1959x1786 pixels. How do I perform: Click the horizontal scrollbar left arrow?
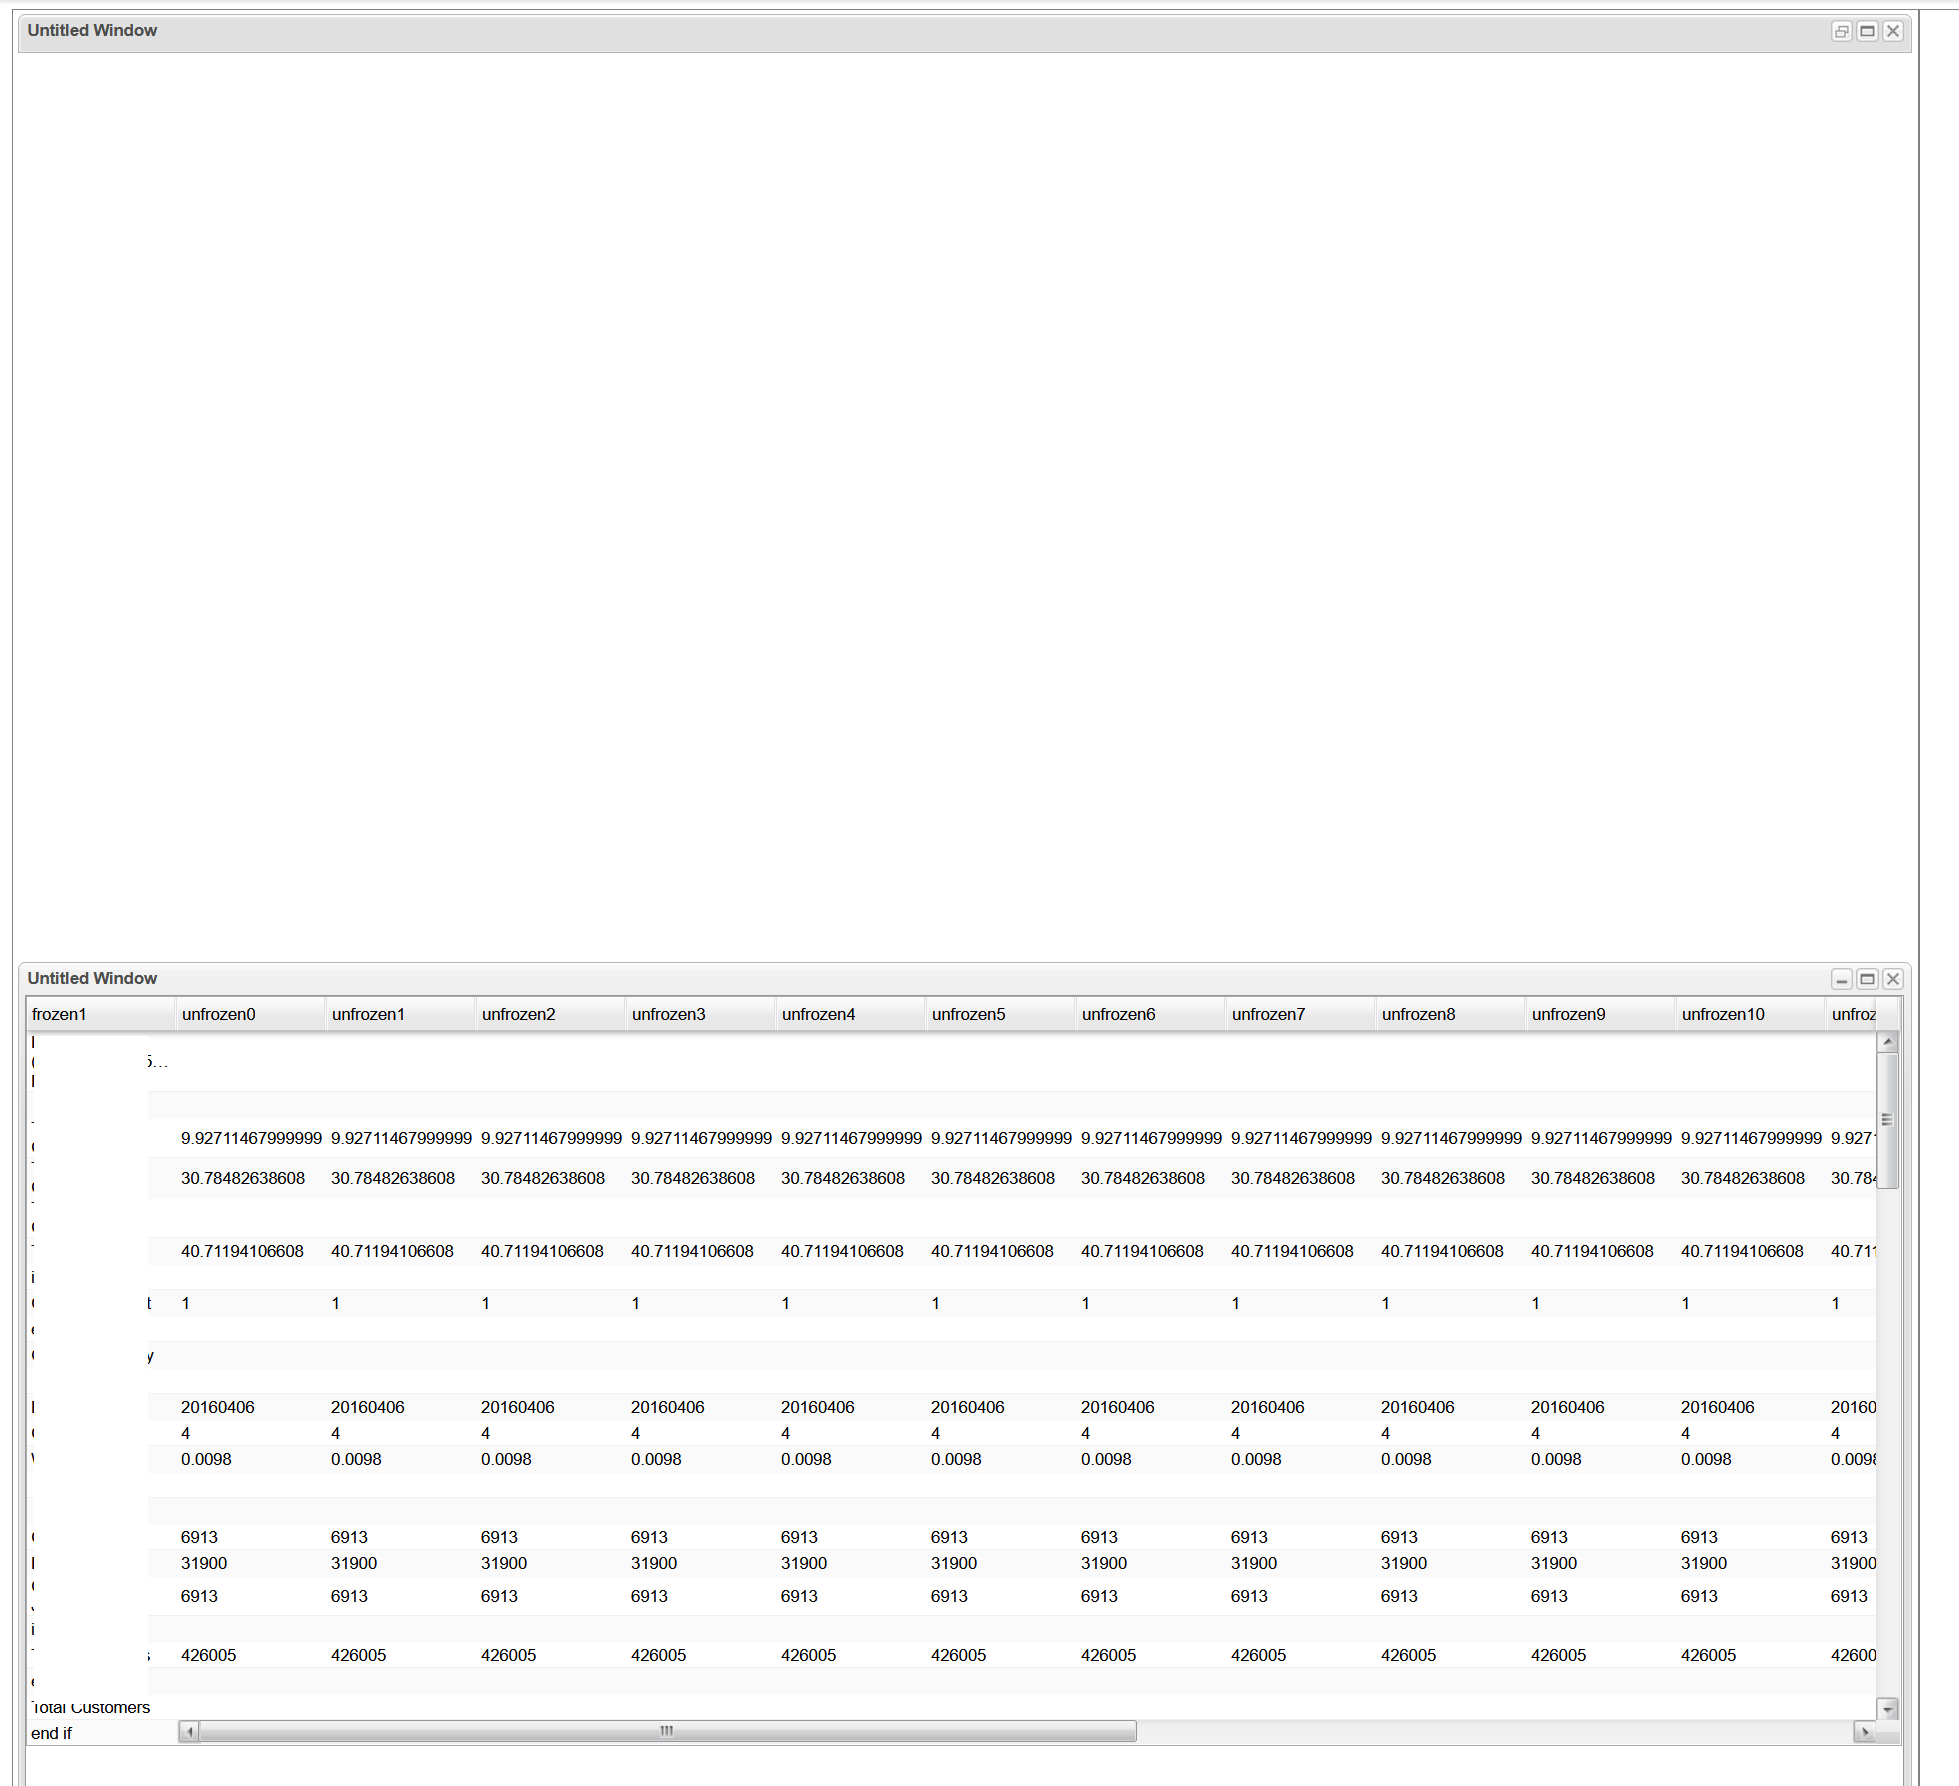point(189,1731)
